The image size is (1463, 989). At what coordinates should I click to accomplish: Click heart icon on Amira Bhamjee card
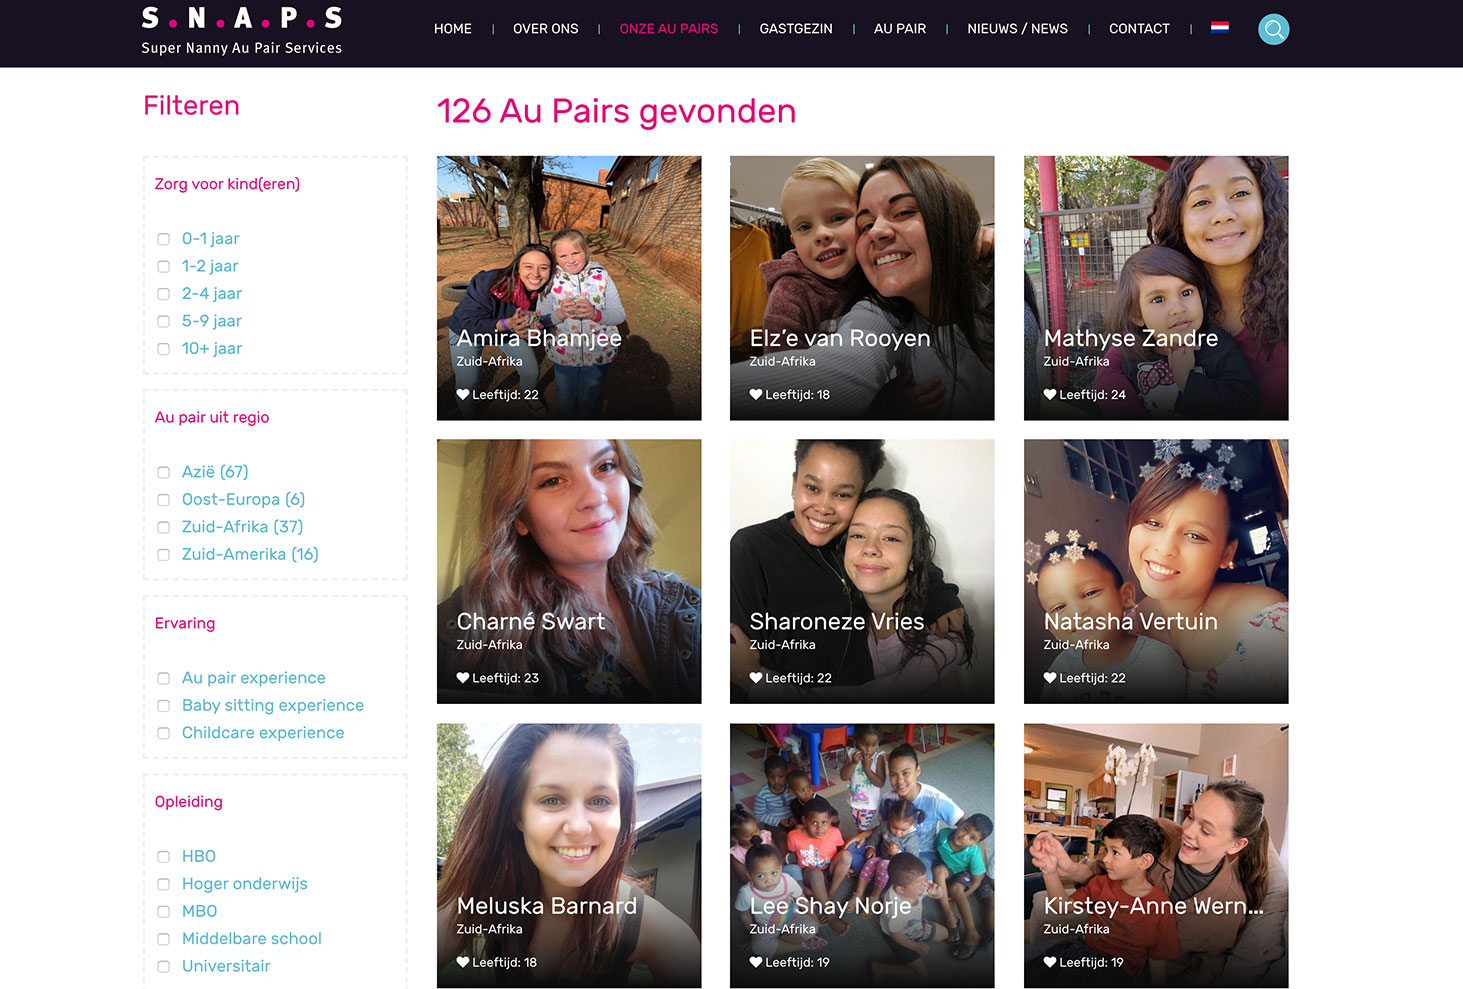[463, 395]
